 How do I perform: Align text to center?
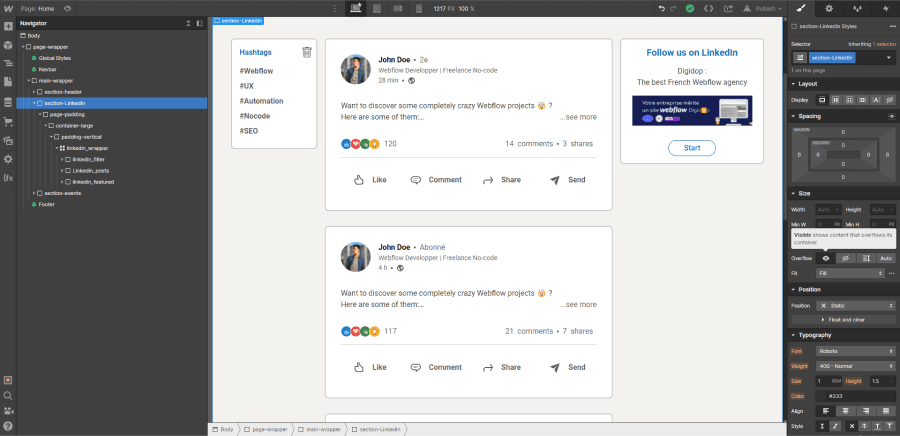(x=845, y=411)
